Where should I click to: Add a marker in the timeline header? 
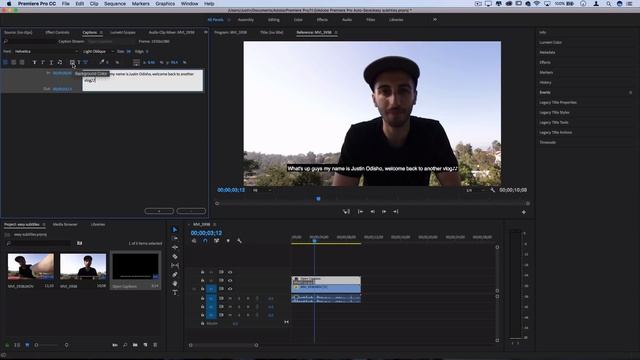pyautogui.click(x=228, y=241)
